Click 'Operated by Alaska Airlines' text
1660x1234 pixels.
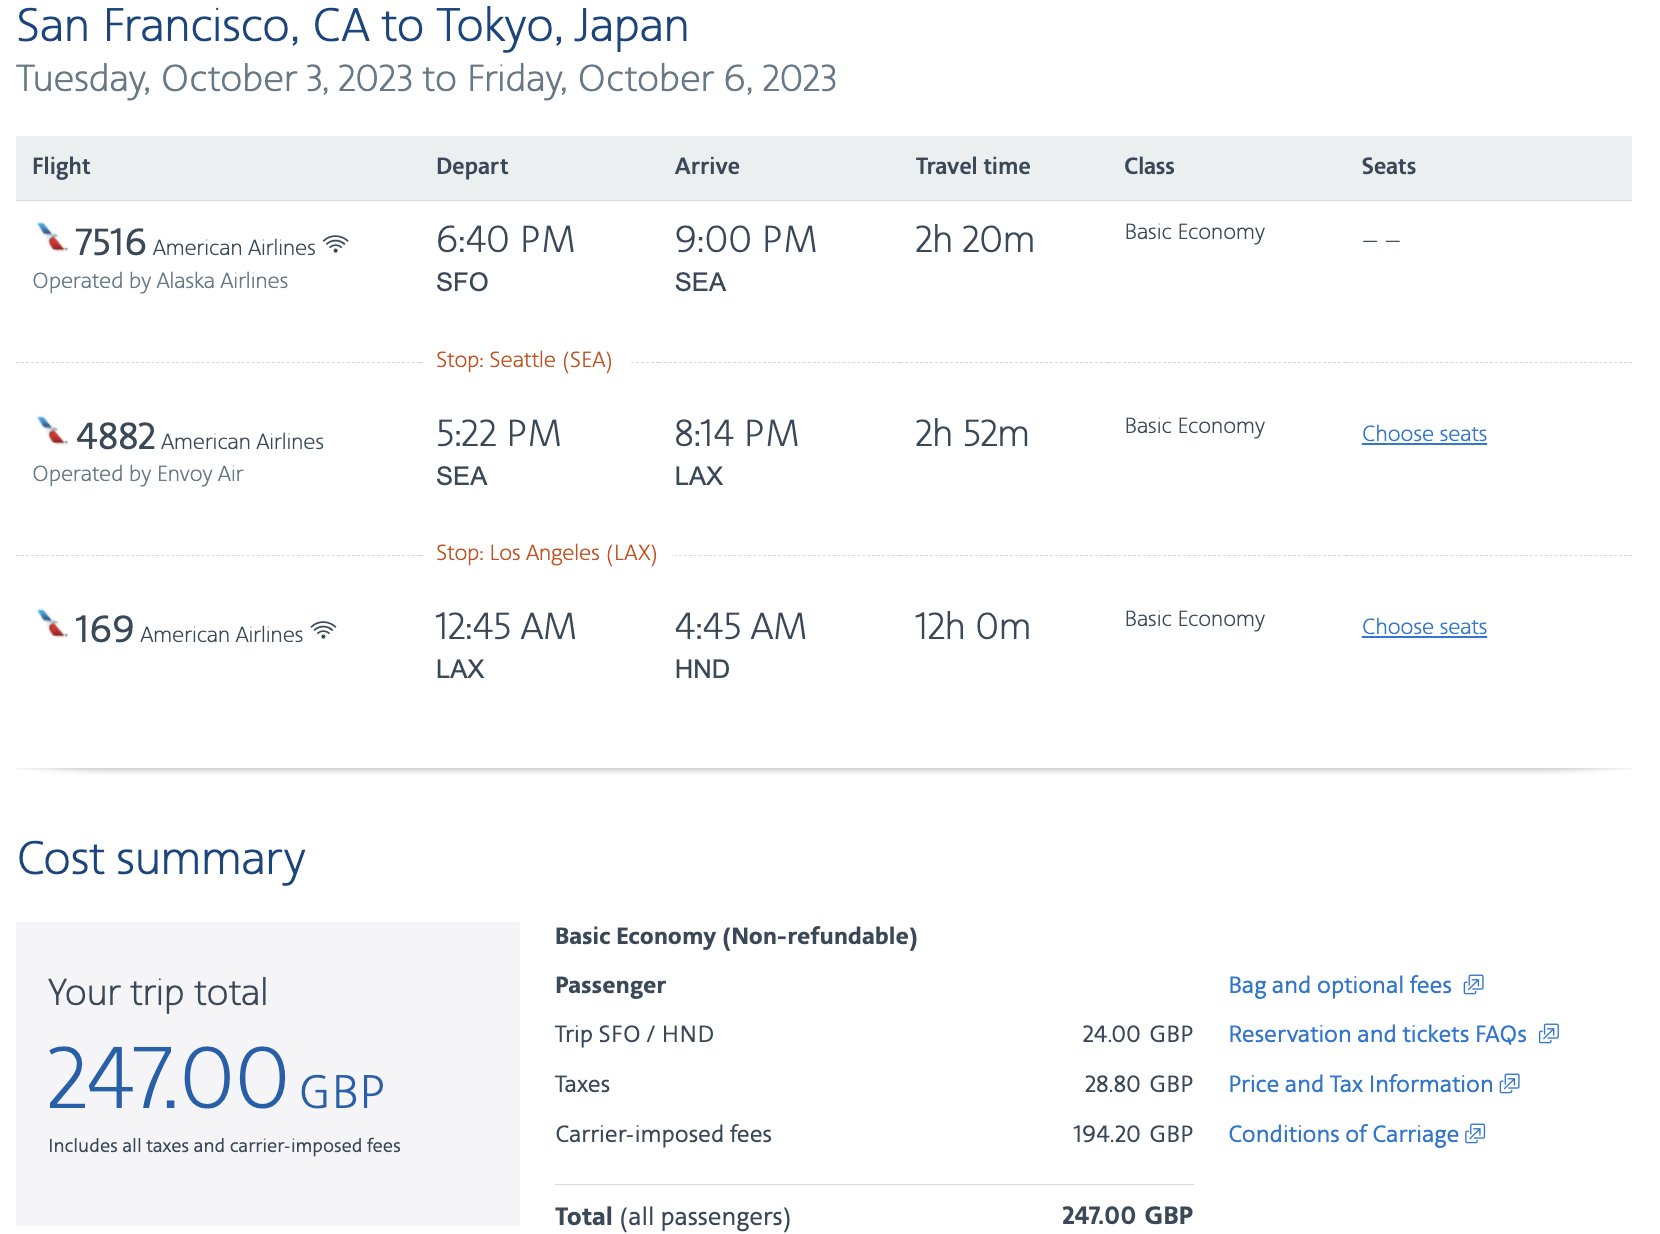160,281
